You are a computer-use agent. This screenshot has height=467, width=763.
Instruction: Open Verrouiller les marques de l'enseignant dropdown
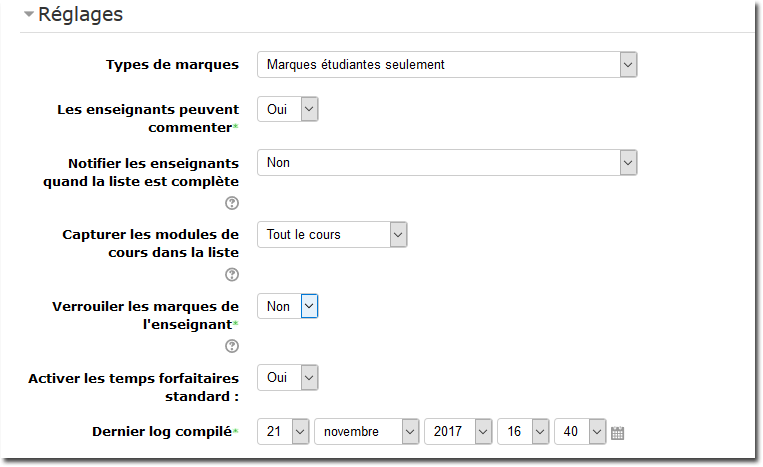pyautogui.click(x=288, y=306)
